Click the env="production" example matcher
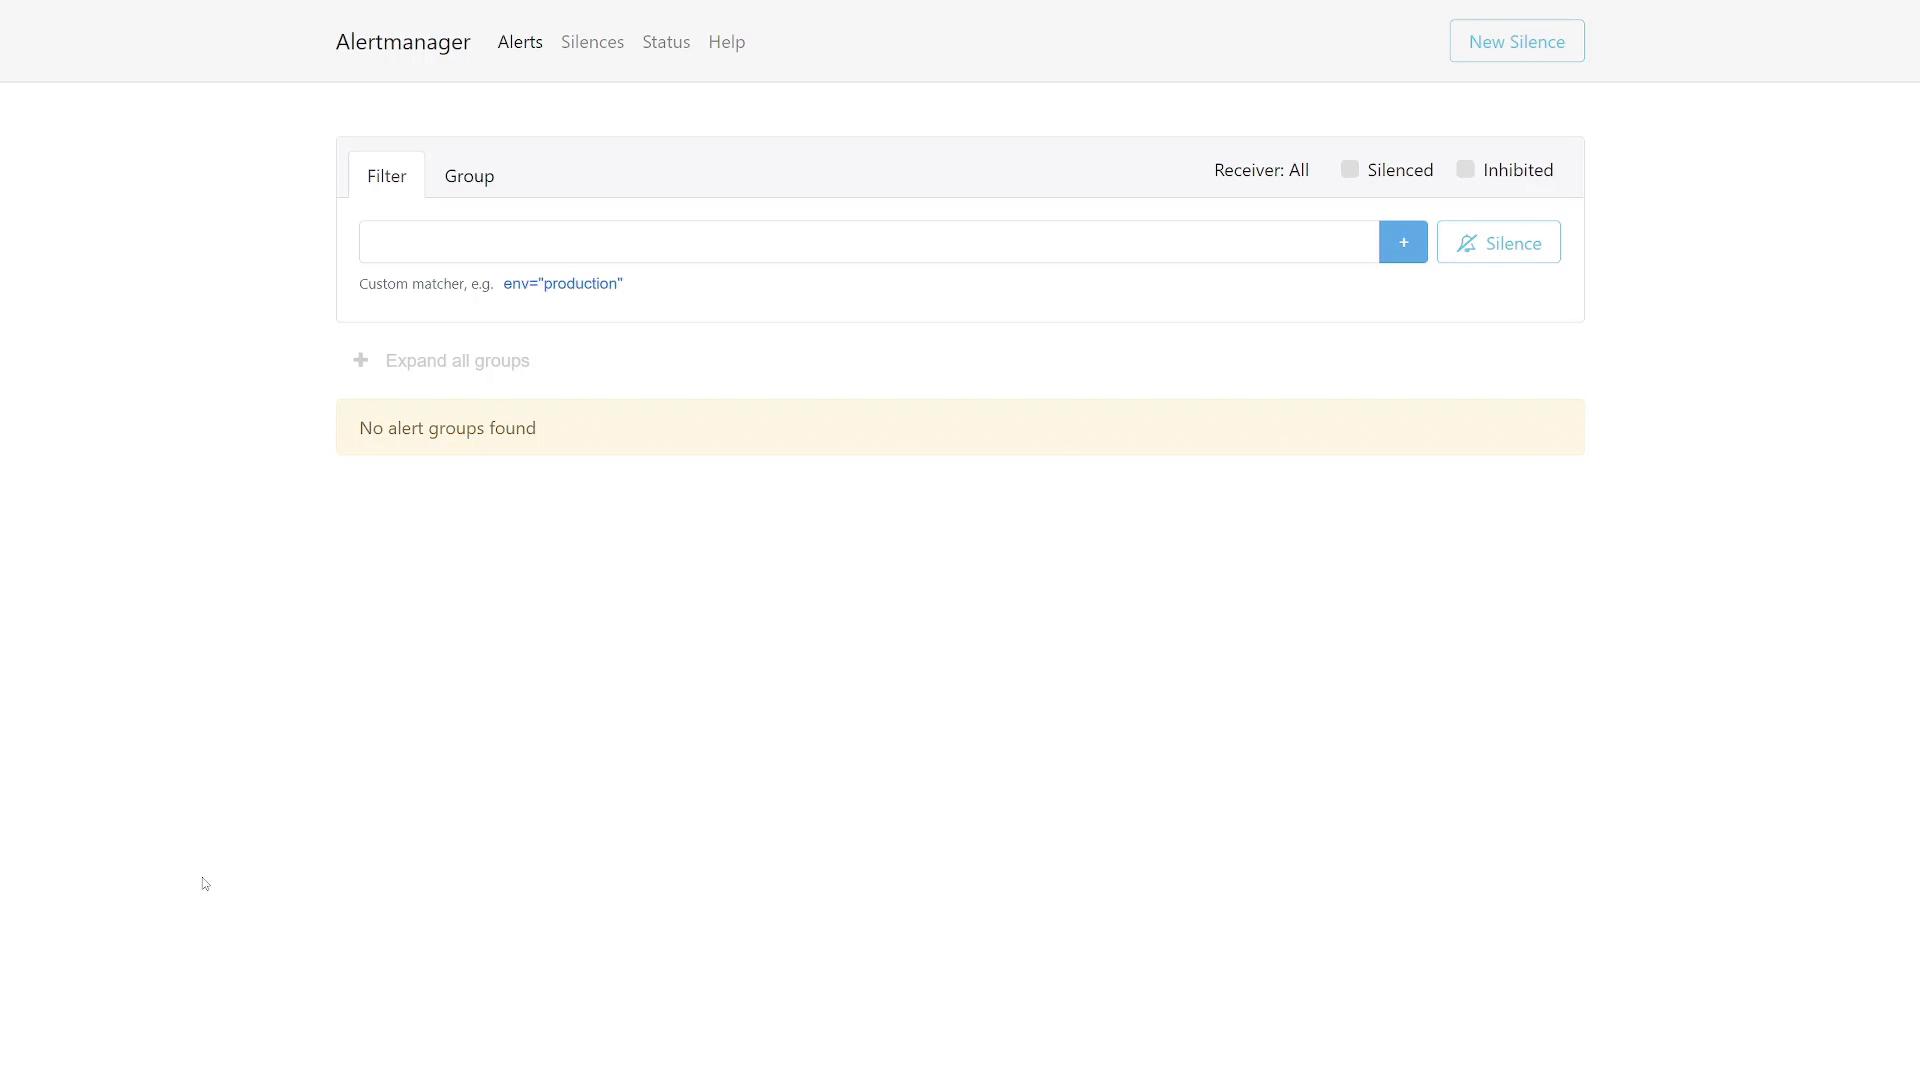This screenshot has height=1080, width=1920. click(x=563, y=284)
